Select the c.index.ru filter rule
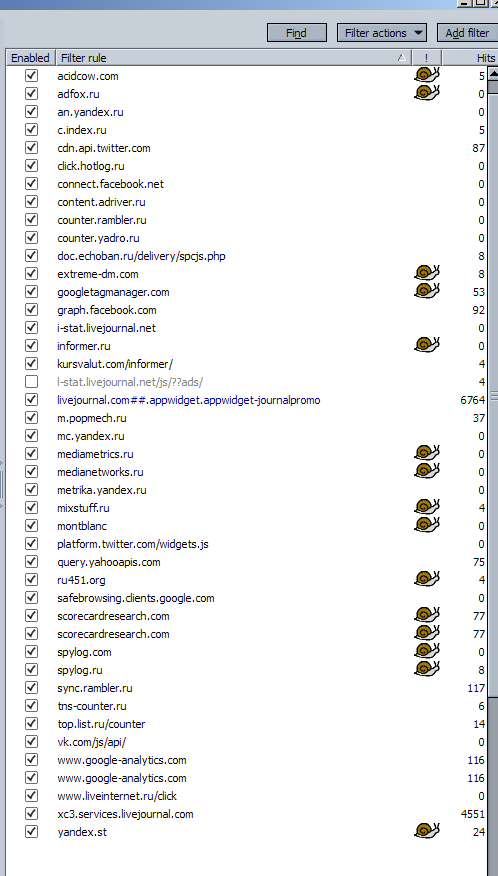The width and height of the screenshot is (498, 876). pyautogui.click(x=82, y=130)
